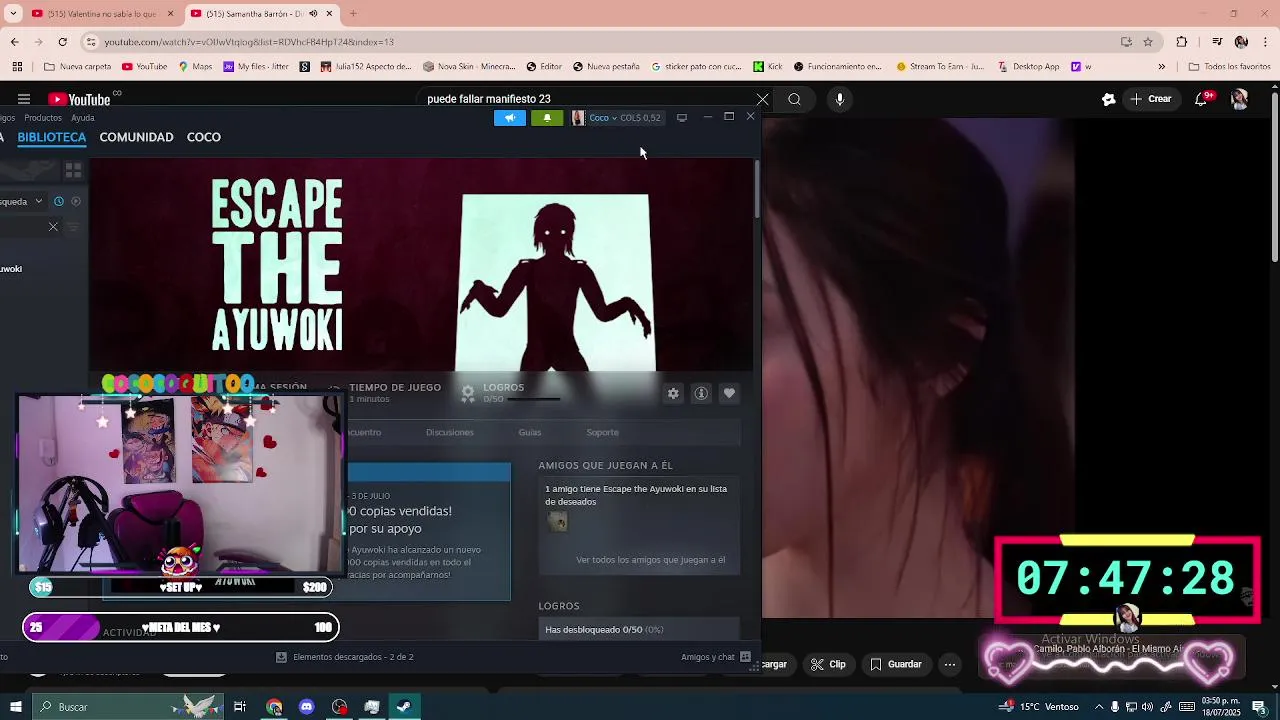Open the Windows Start menu

pyautogui.click(x=15, y=707)
